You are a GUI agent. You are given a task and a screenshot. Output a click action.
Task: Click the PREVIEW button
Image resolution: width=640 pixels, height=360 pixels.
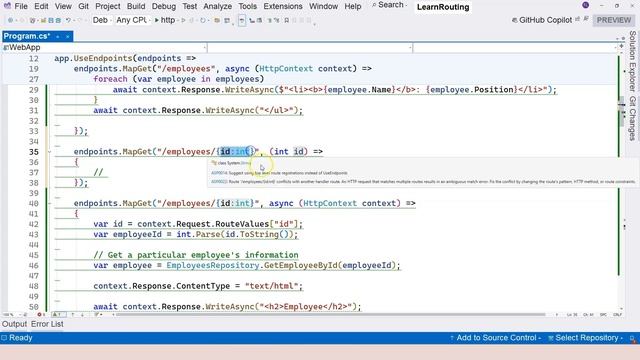point(613,20)
